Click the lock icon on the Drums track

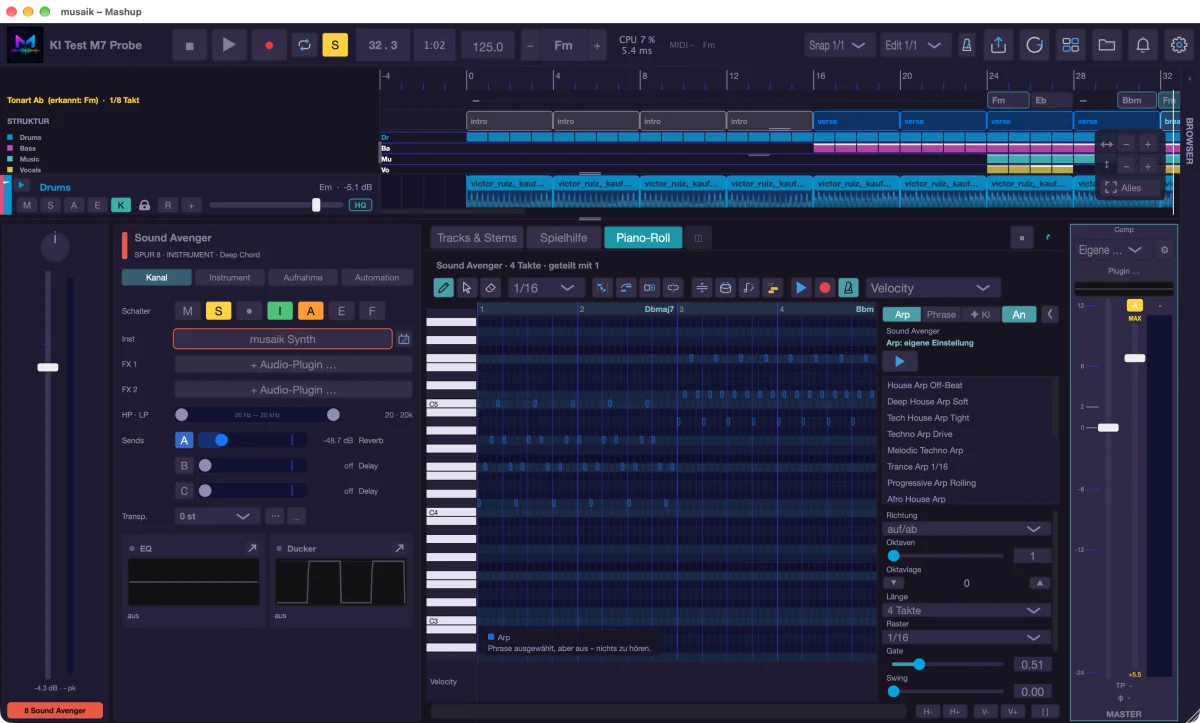point(145,205)
